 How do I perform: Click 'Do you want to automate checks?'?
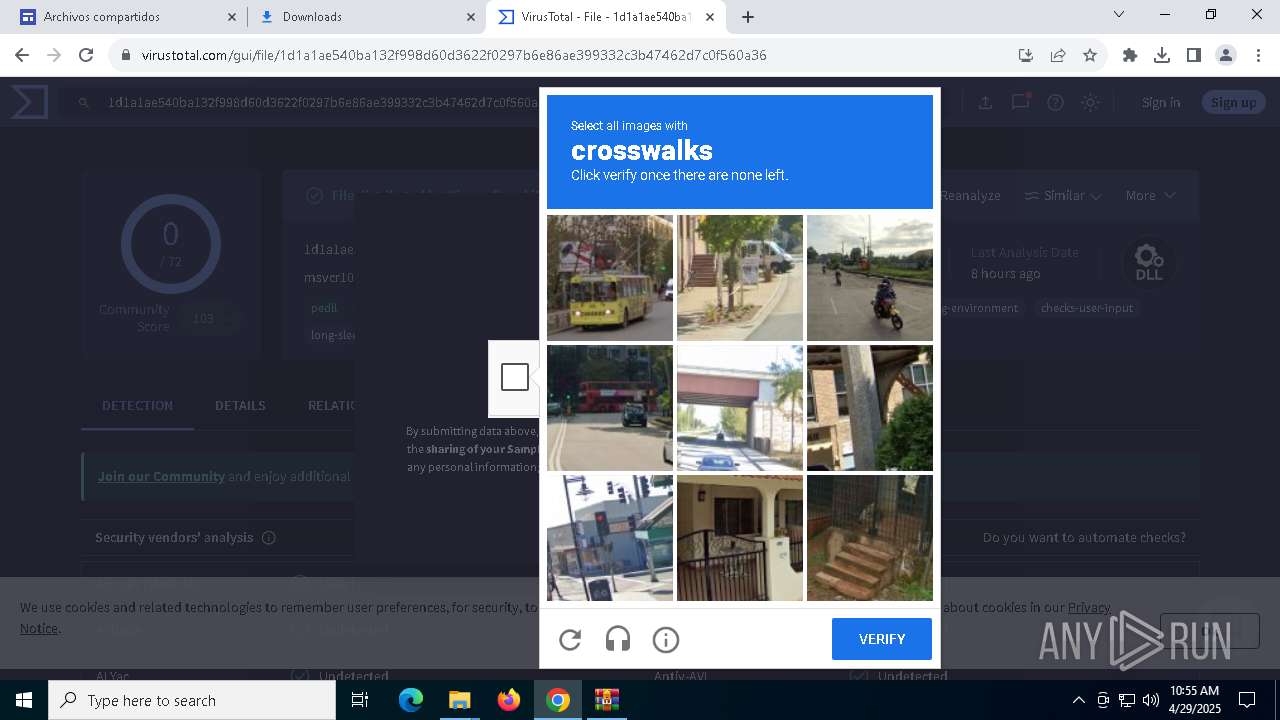coord(1084,537)
